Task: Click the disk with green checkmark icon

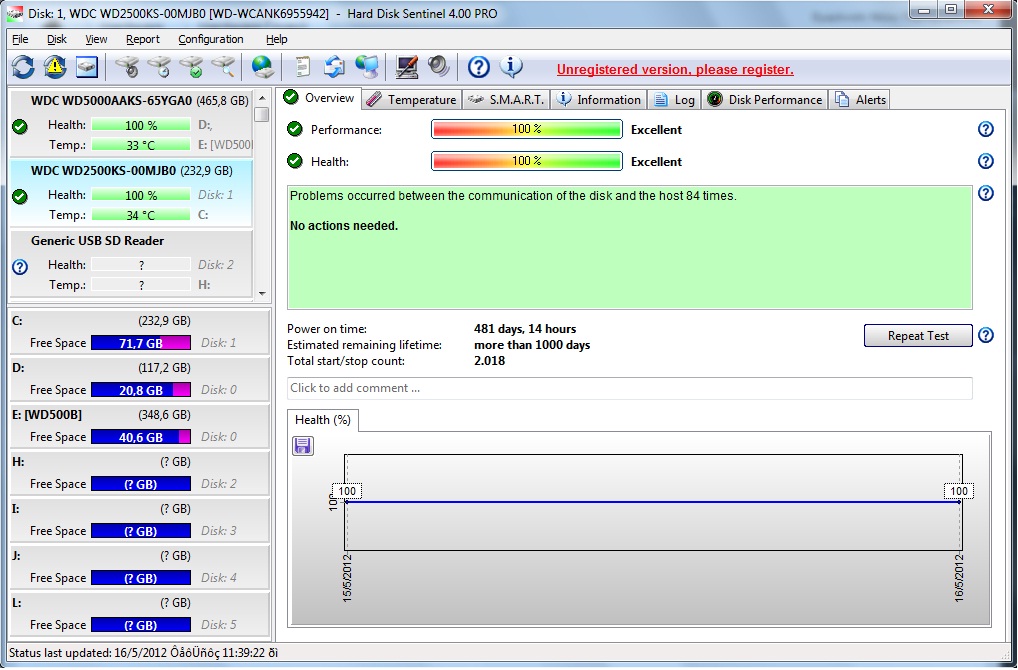Action: (192, 66)
